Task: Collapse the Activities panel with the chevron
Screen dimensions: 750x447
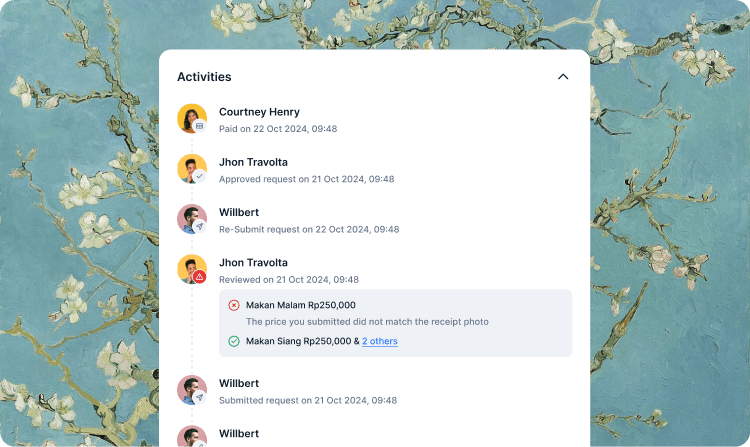Action: (563, 77)
